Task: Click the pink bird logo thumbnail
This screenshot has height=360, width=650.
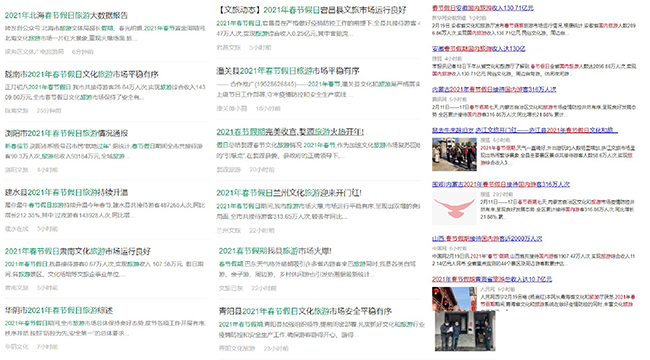Action: pyautogui.click(x=454, y=208)
